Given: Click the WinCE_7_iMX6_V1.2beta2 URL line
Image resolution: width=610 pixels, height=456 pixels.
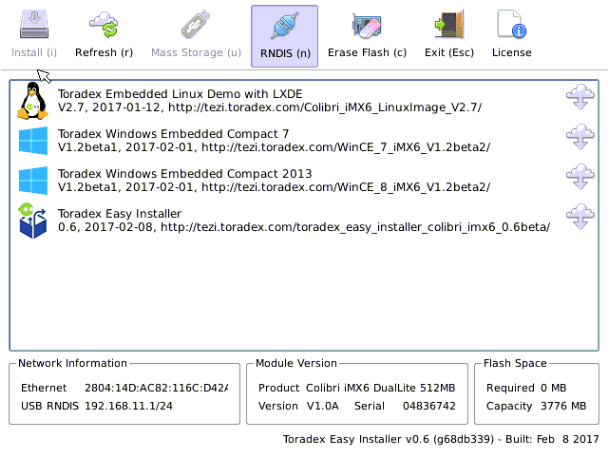Looking at the screenshot, I should 274,147.
